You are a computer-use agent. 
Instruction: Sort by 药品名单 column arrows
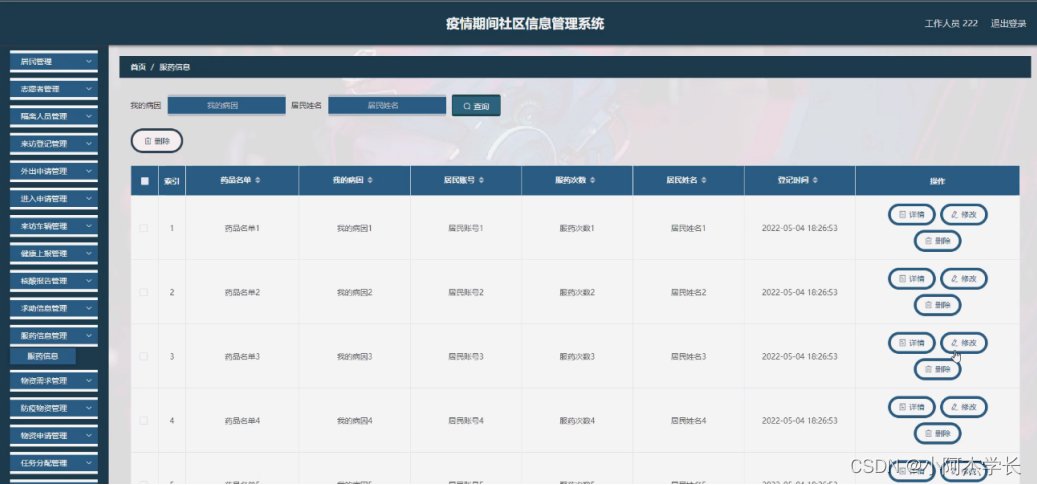[258, 181]
